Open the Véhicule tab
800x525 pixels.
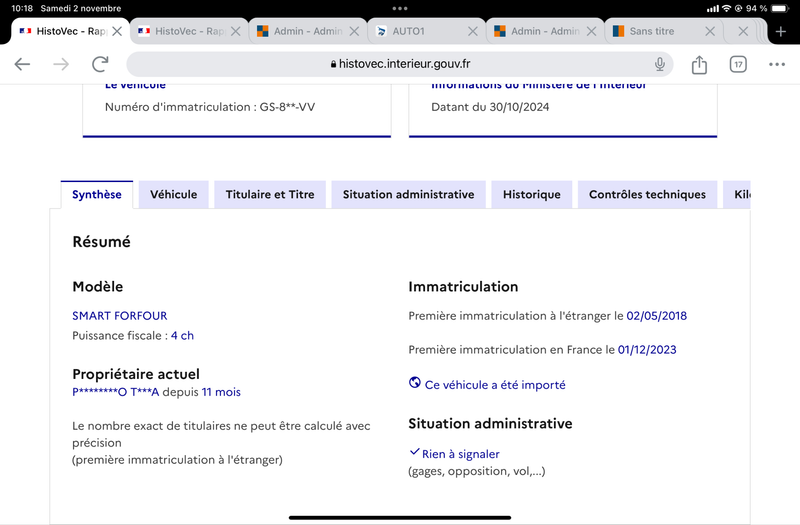(173, 194)
